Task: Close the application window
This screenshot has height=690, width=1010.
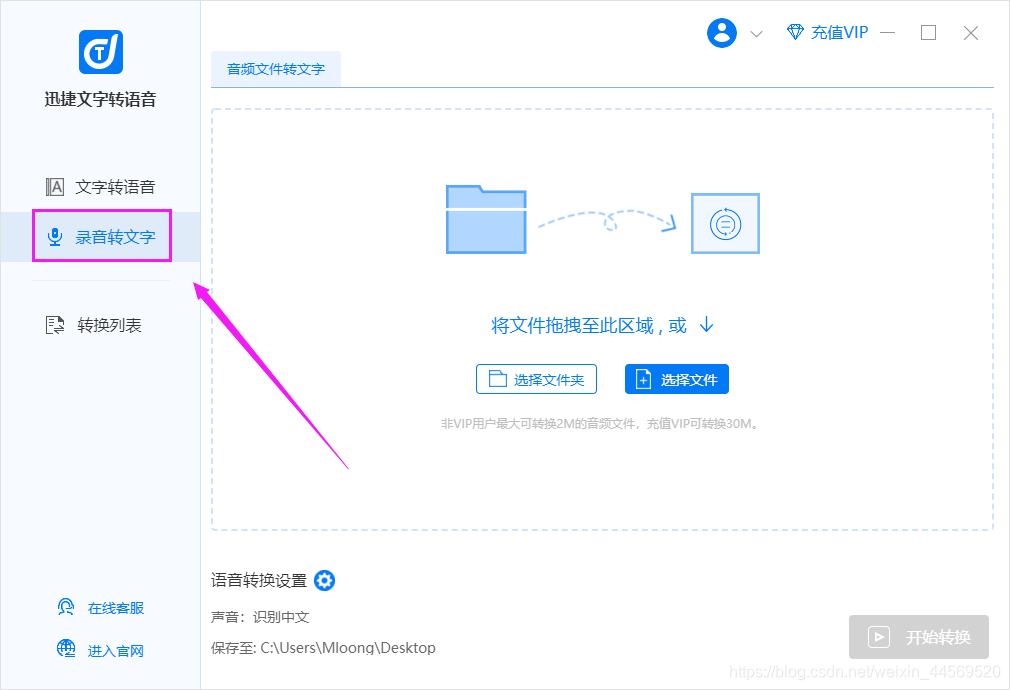Action: [x=971, y=33]
